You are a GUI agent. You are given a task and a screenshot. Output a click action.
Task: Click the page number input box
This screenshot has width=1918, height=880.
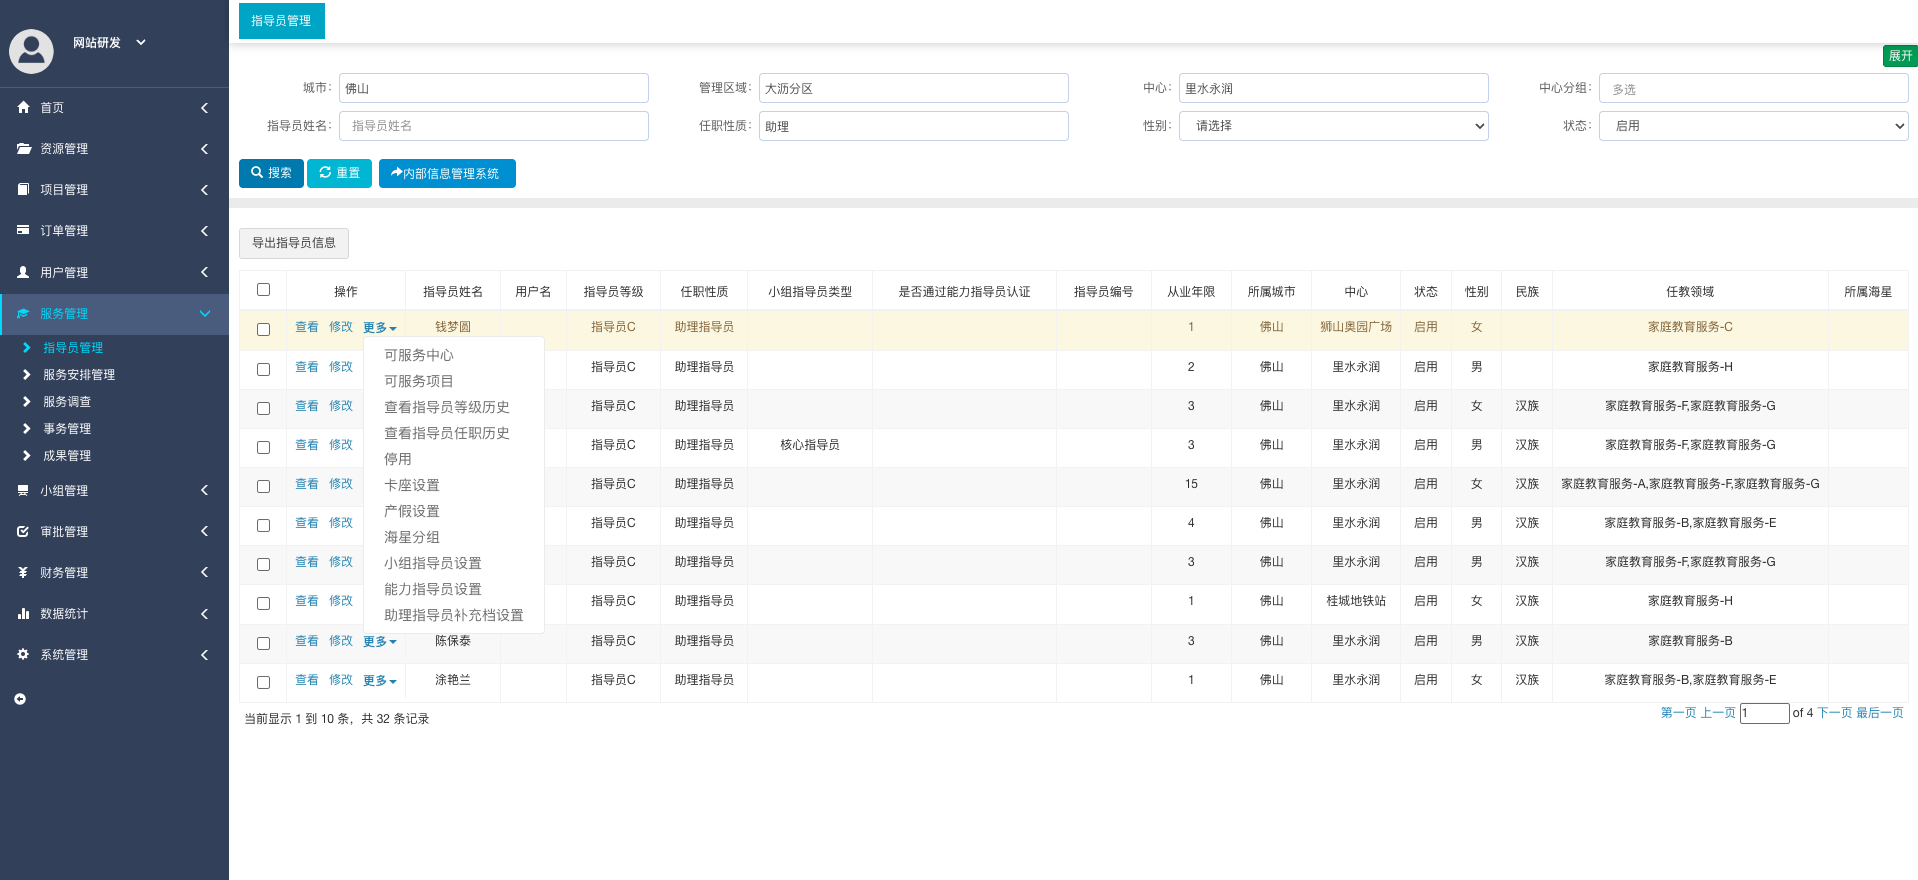click(1764, 713)
